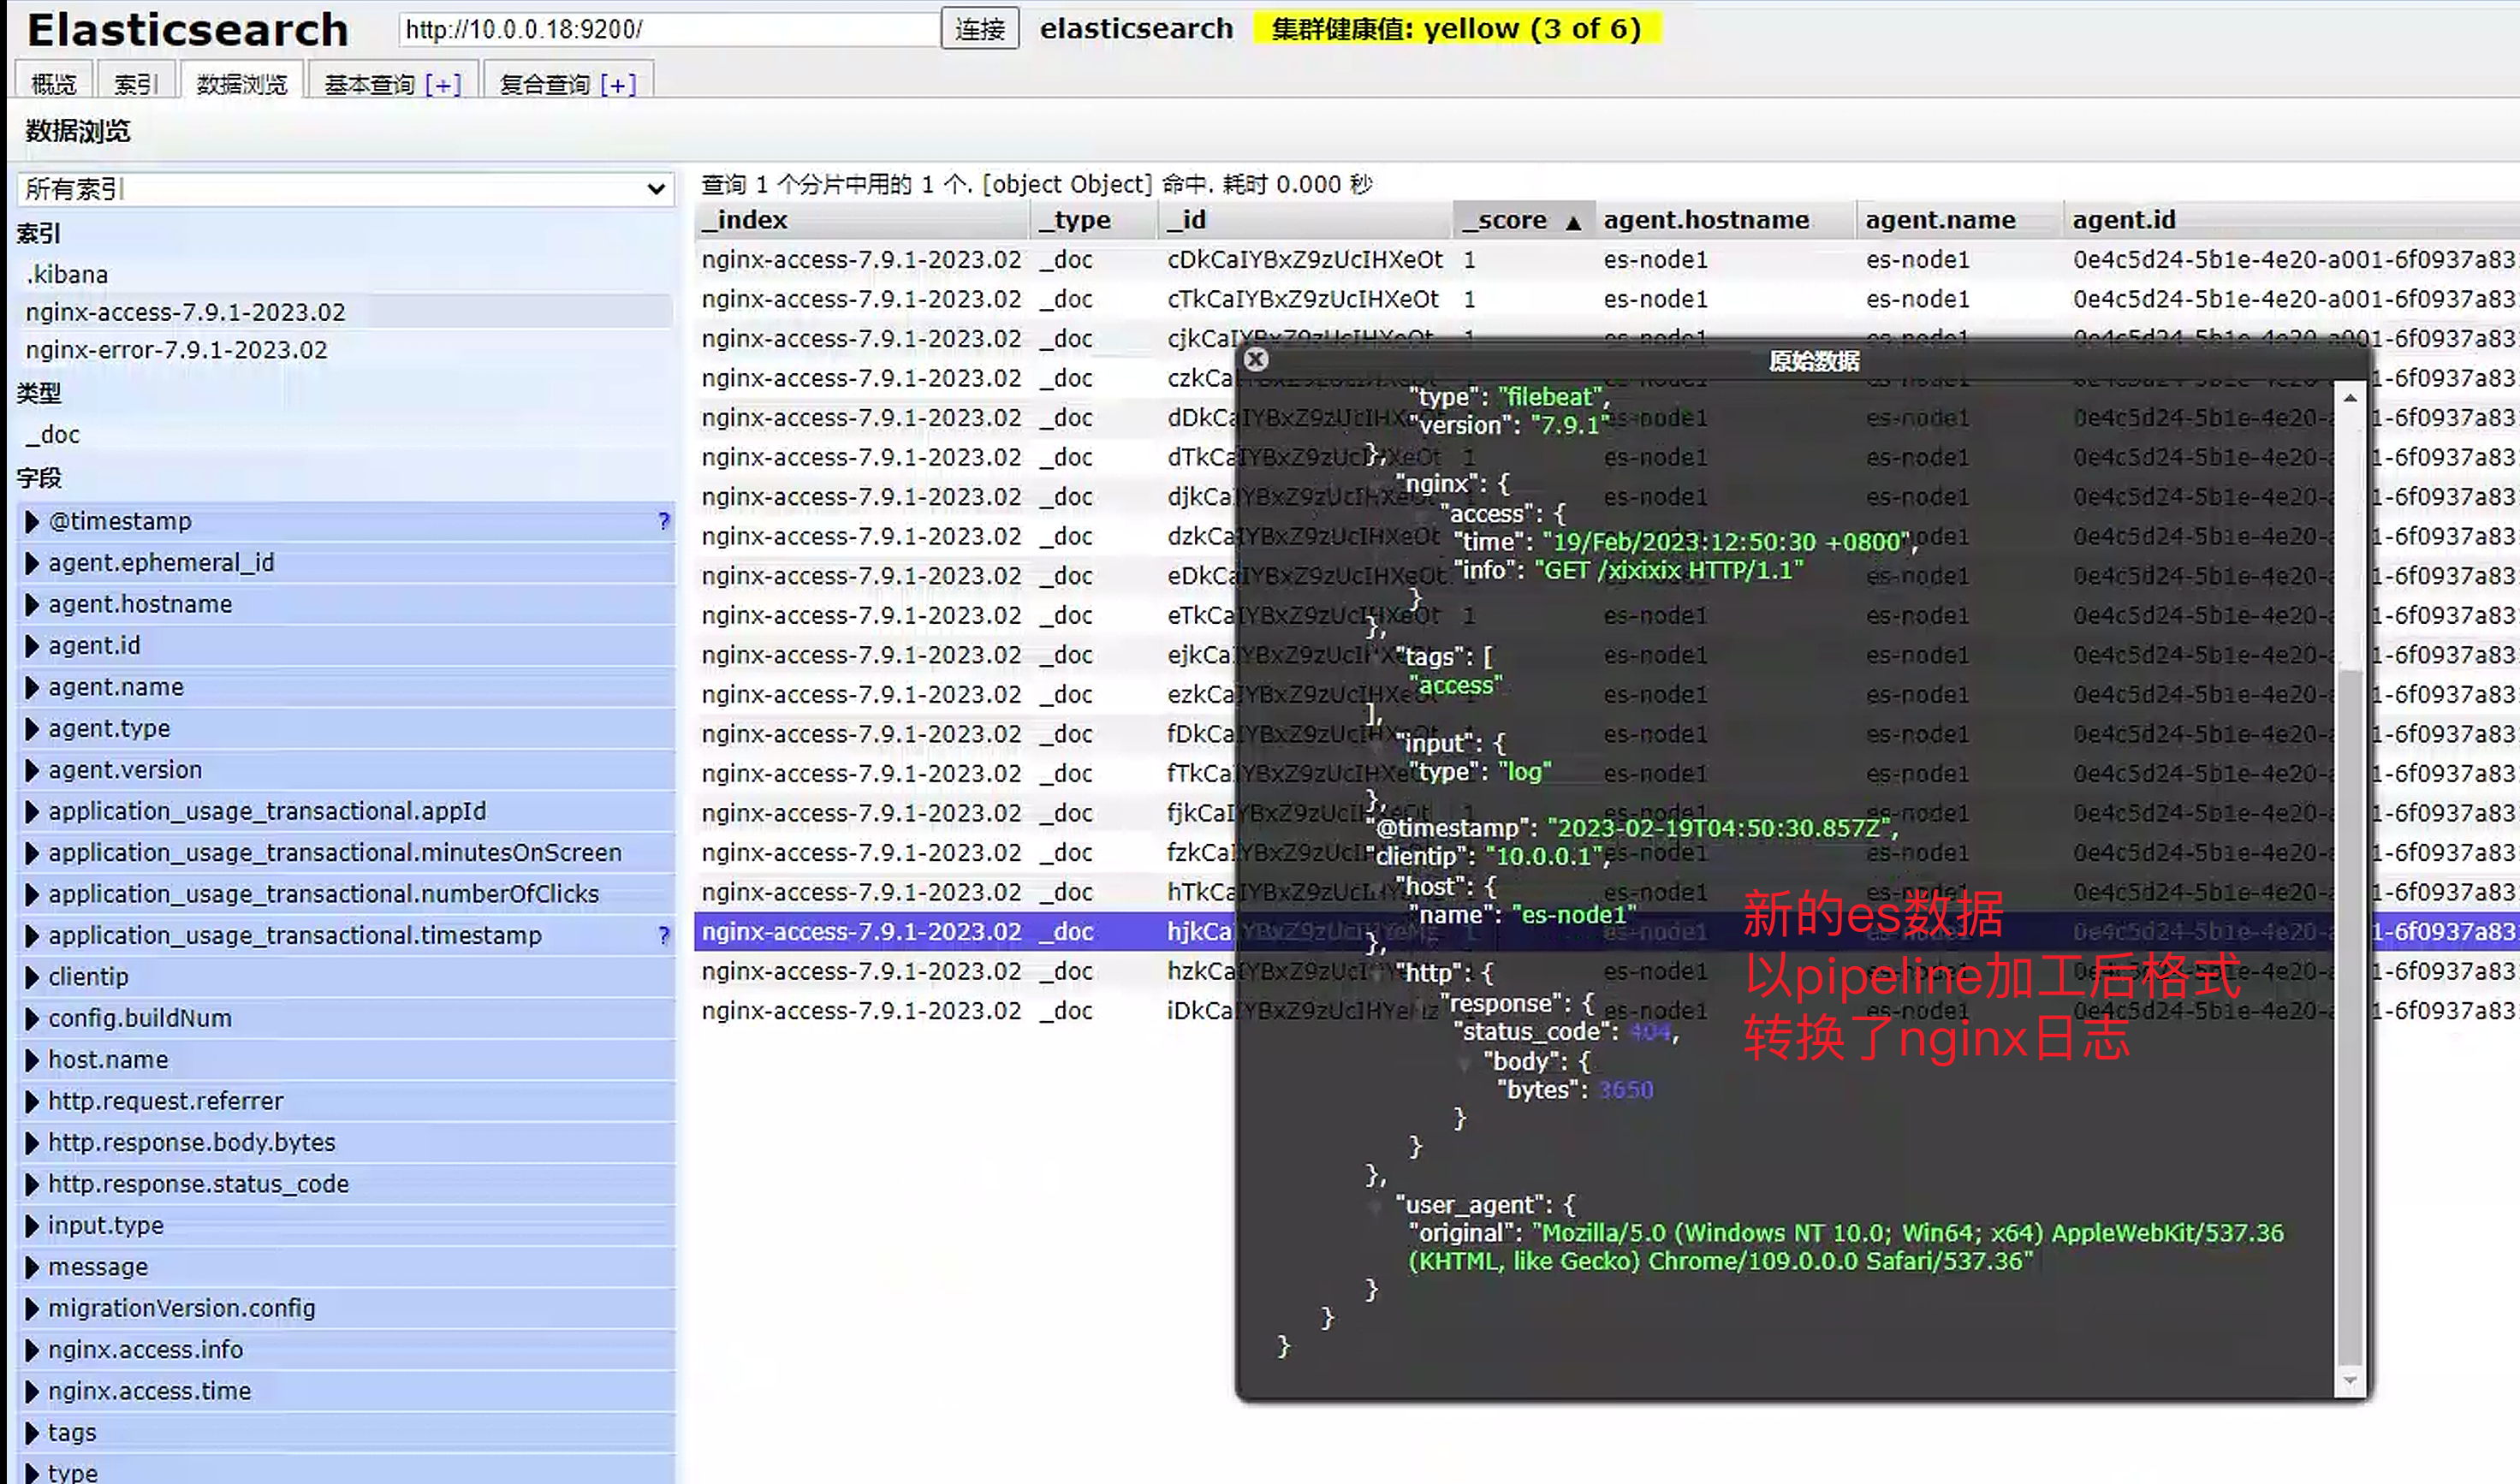The width and height of the screenshot is (2520, 1484).
Task: Open the 索引 tab
Action: tap(135, 84)
